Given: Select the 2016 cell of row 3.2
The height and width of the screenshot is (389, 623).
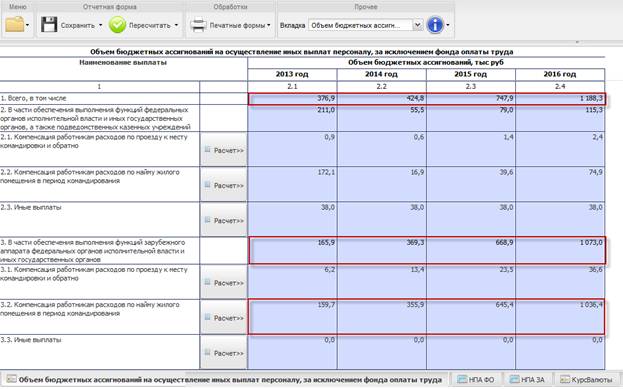Looking at the screenshot, I should (560, 317).
